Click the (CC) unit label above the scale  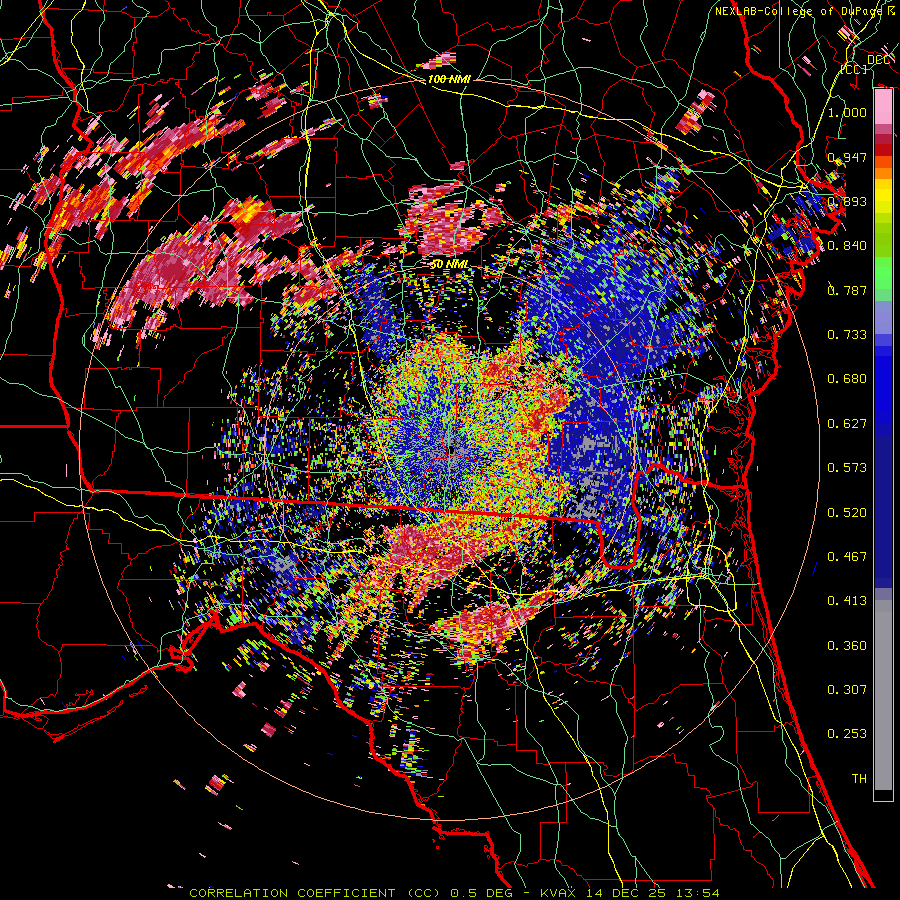click(x=854, y=69)
